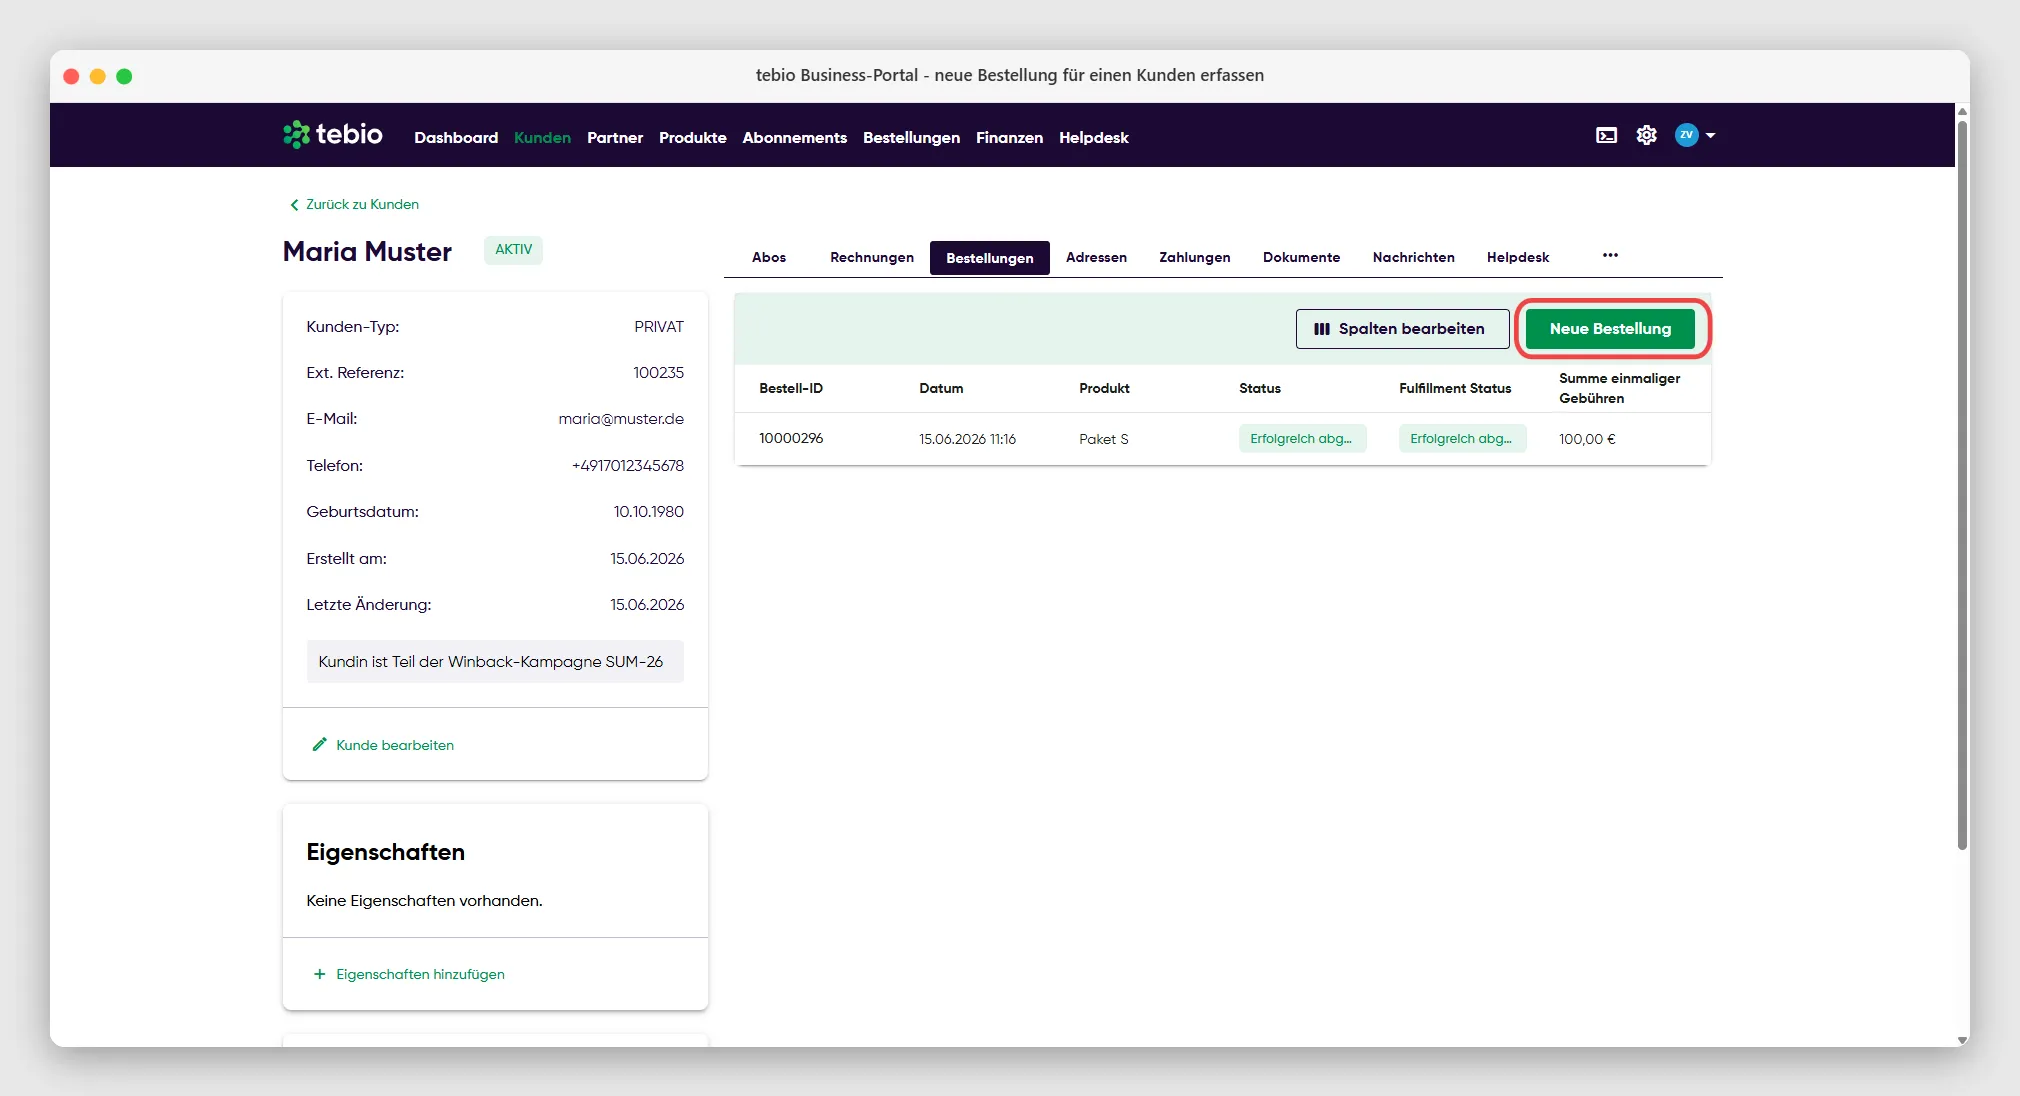Viewport: 2020px width, 1096px height.
Task: Click the plus icon for Eigenschaften hinzufügen
Action: [319, 974]
